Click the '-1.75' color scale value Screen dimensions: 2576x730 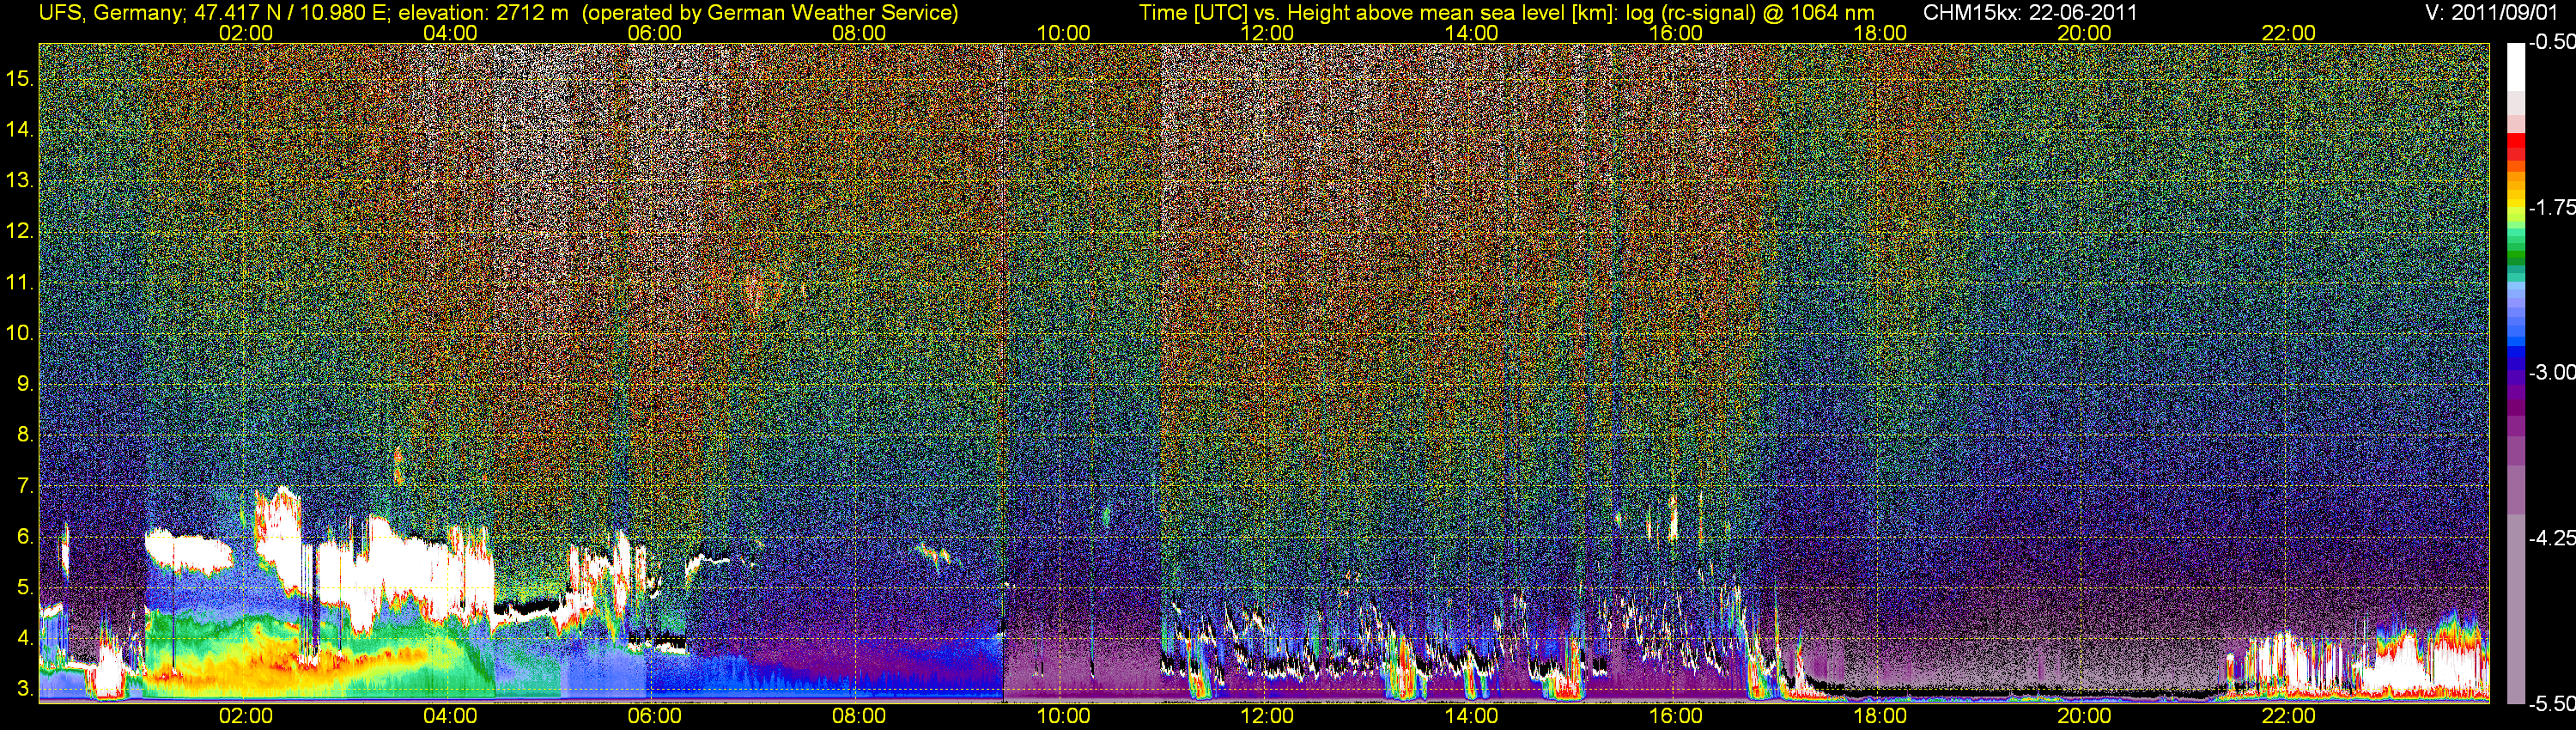click(x=2552, y=207)
